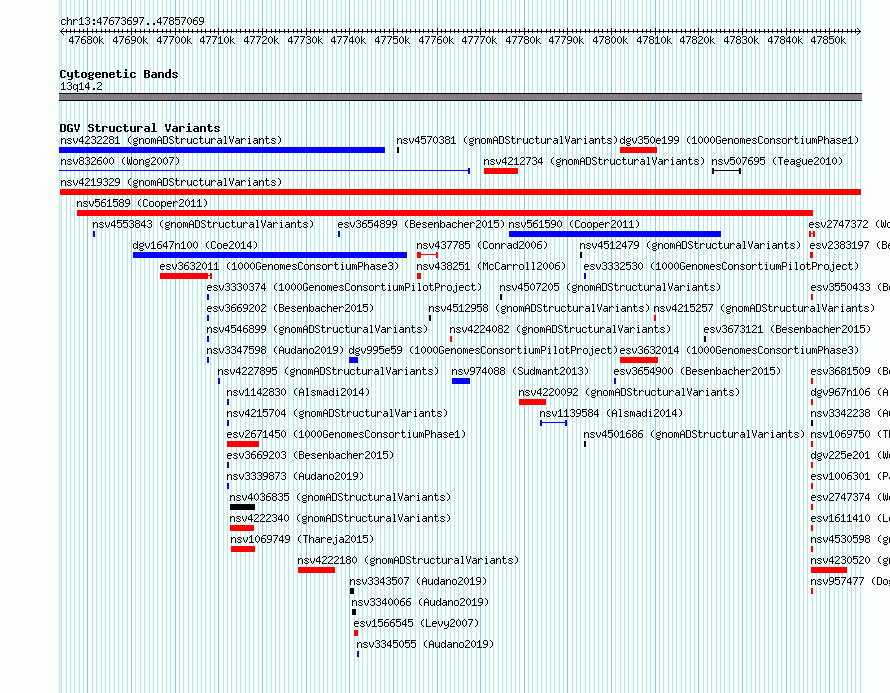Open nsv4212734 variant label

[x=594, y=161]
